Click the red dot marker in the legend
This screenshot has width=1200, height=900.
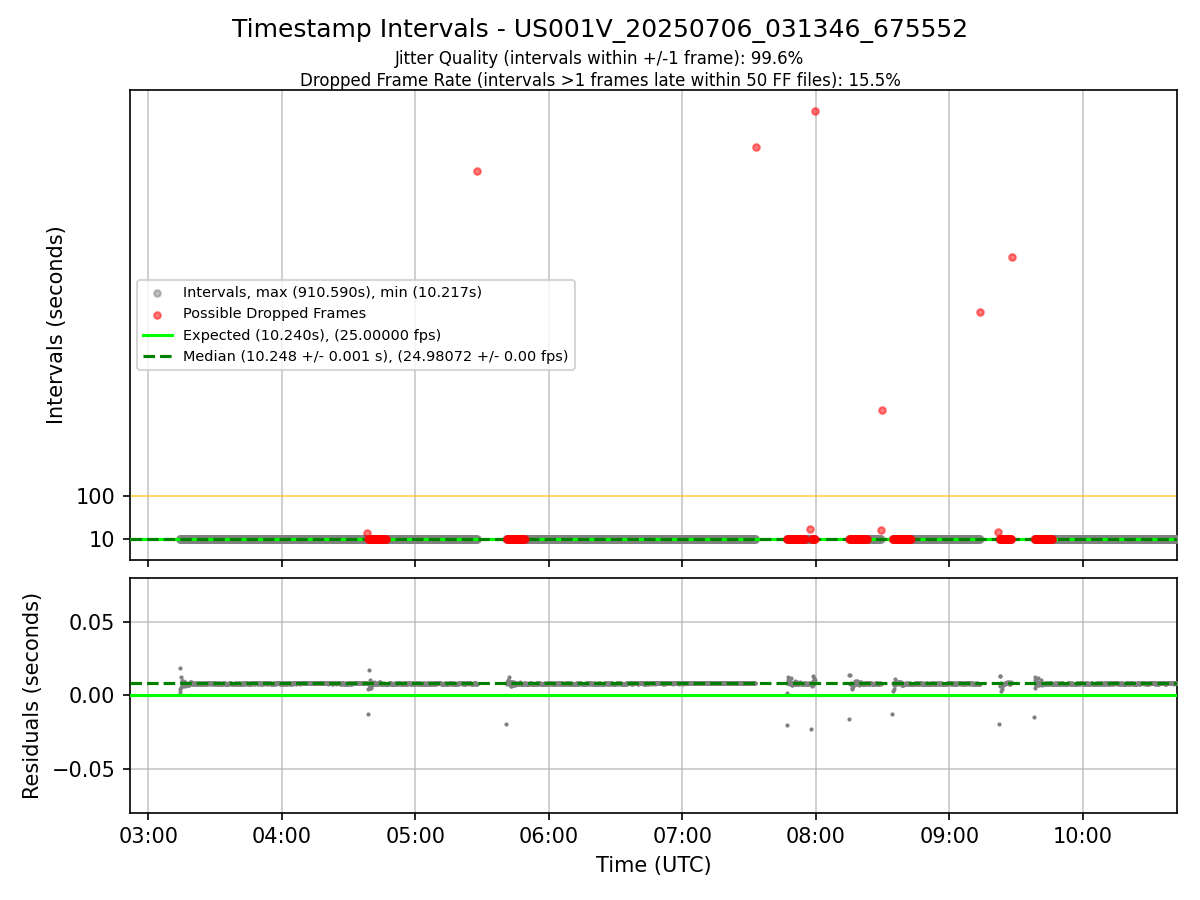156,314
